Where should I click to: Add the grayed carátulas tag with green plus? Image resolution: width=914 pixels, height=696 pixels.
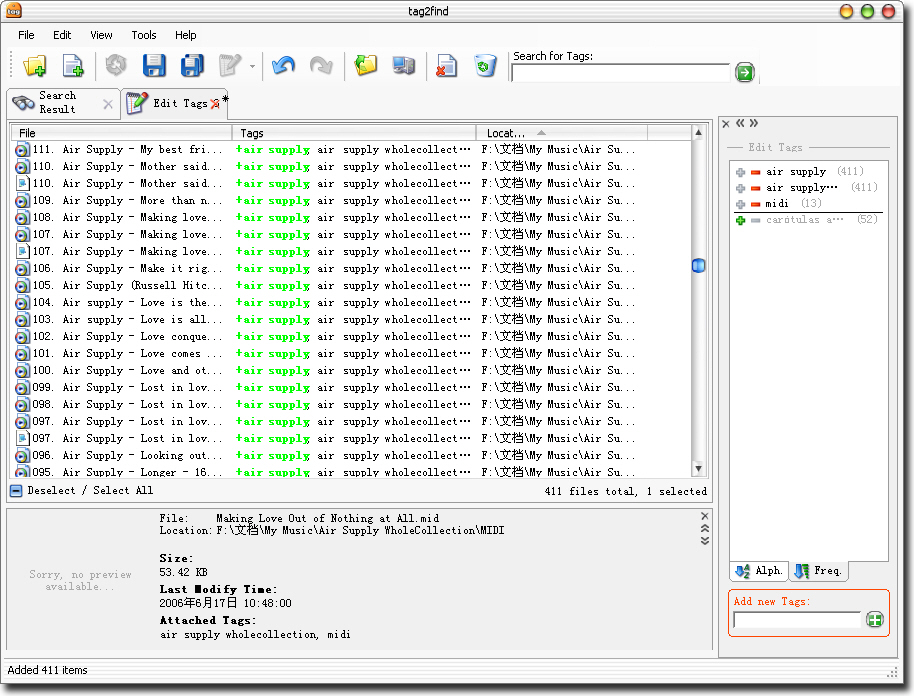tap(741, 220)
